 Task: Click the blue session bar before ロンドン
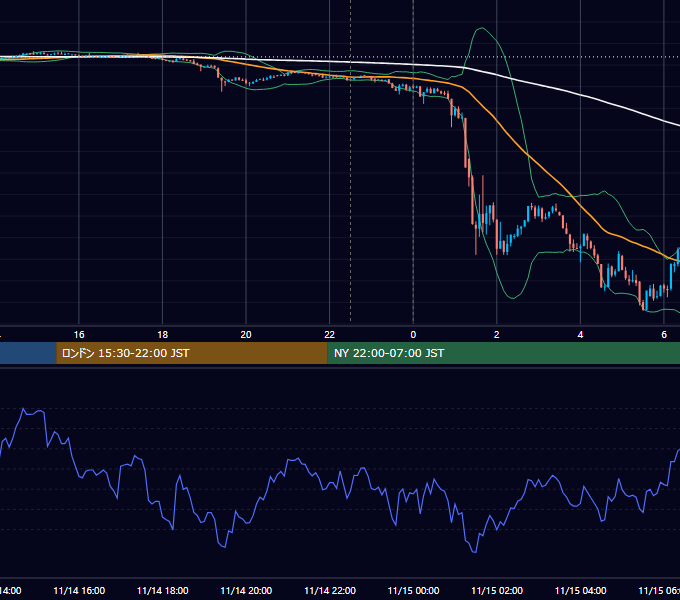tap(28, 353)
